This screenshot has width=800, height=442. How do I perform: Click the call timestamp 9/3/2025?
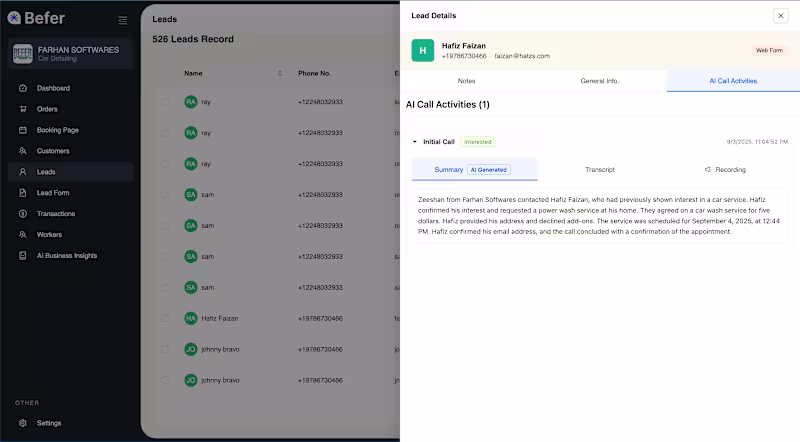[x=757, y=142]
